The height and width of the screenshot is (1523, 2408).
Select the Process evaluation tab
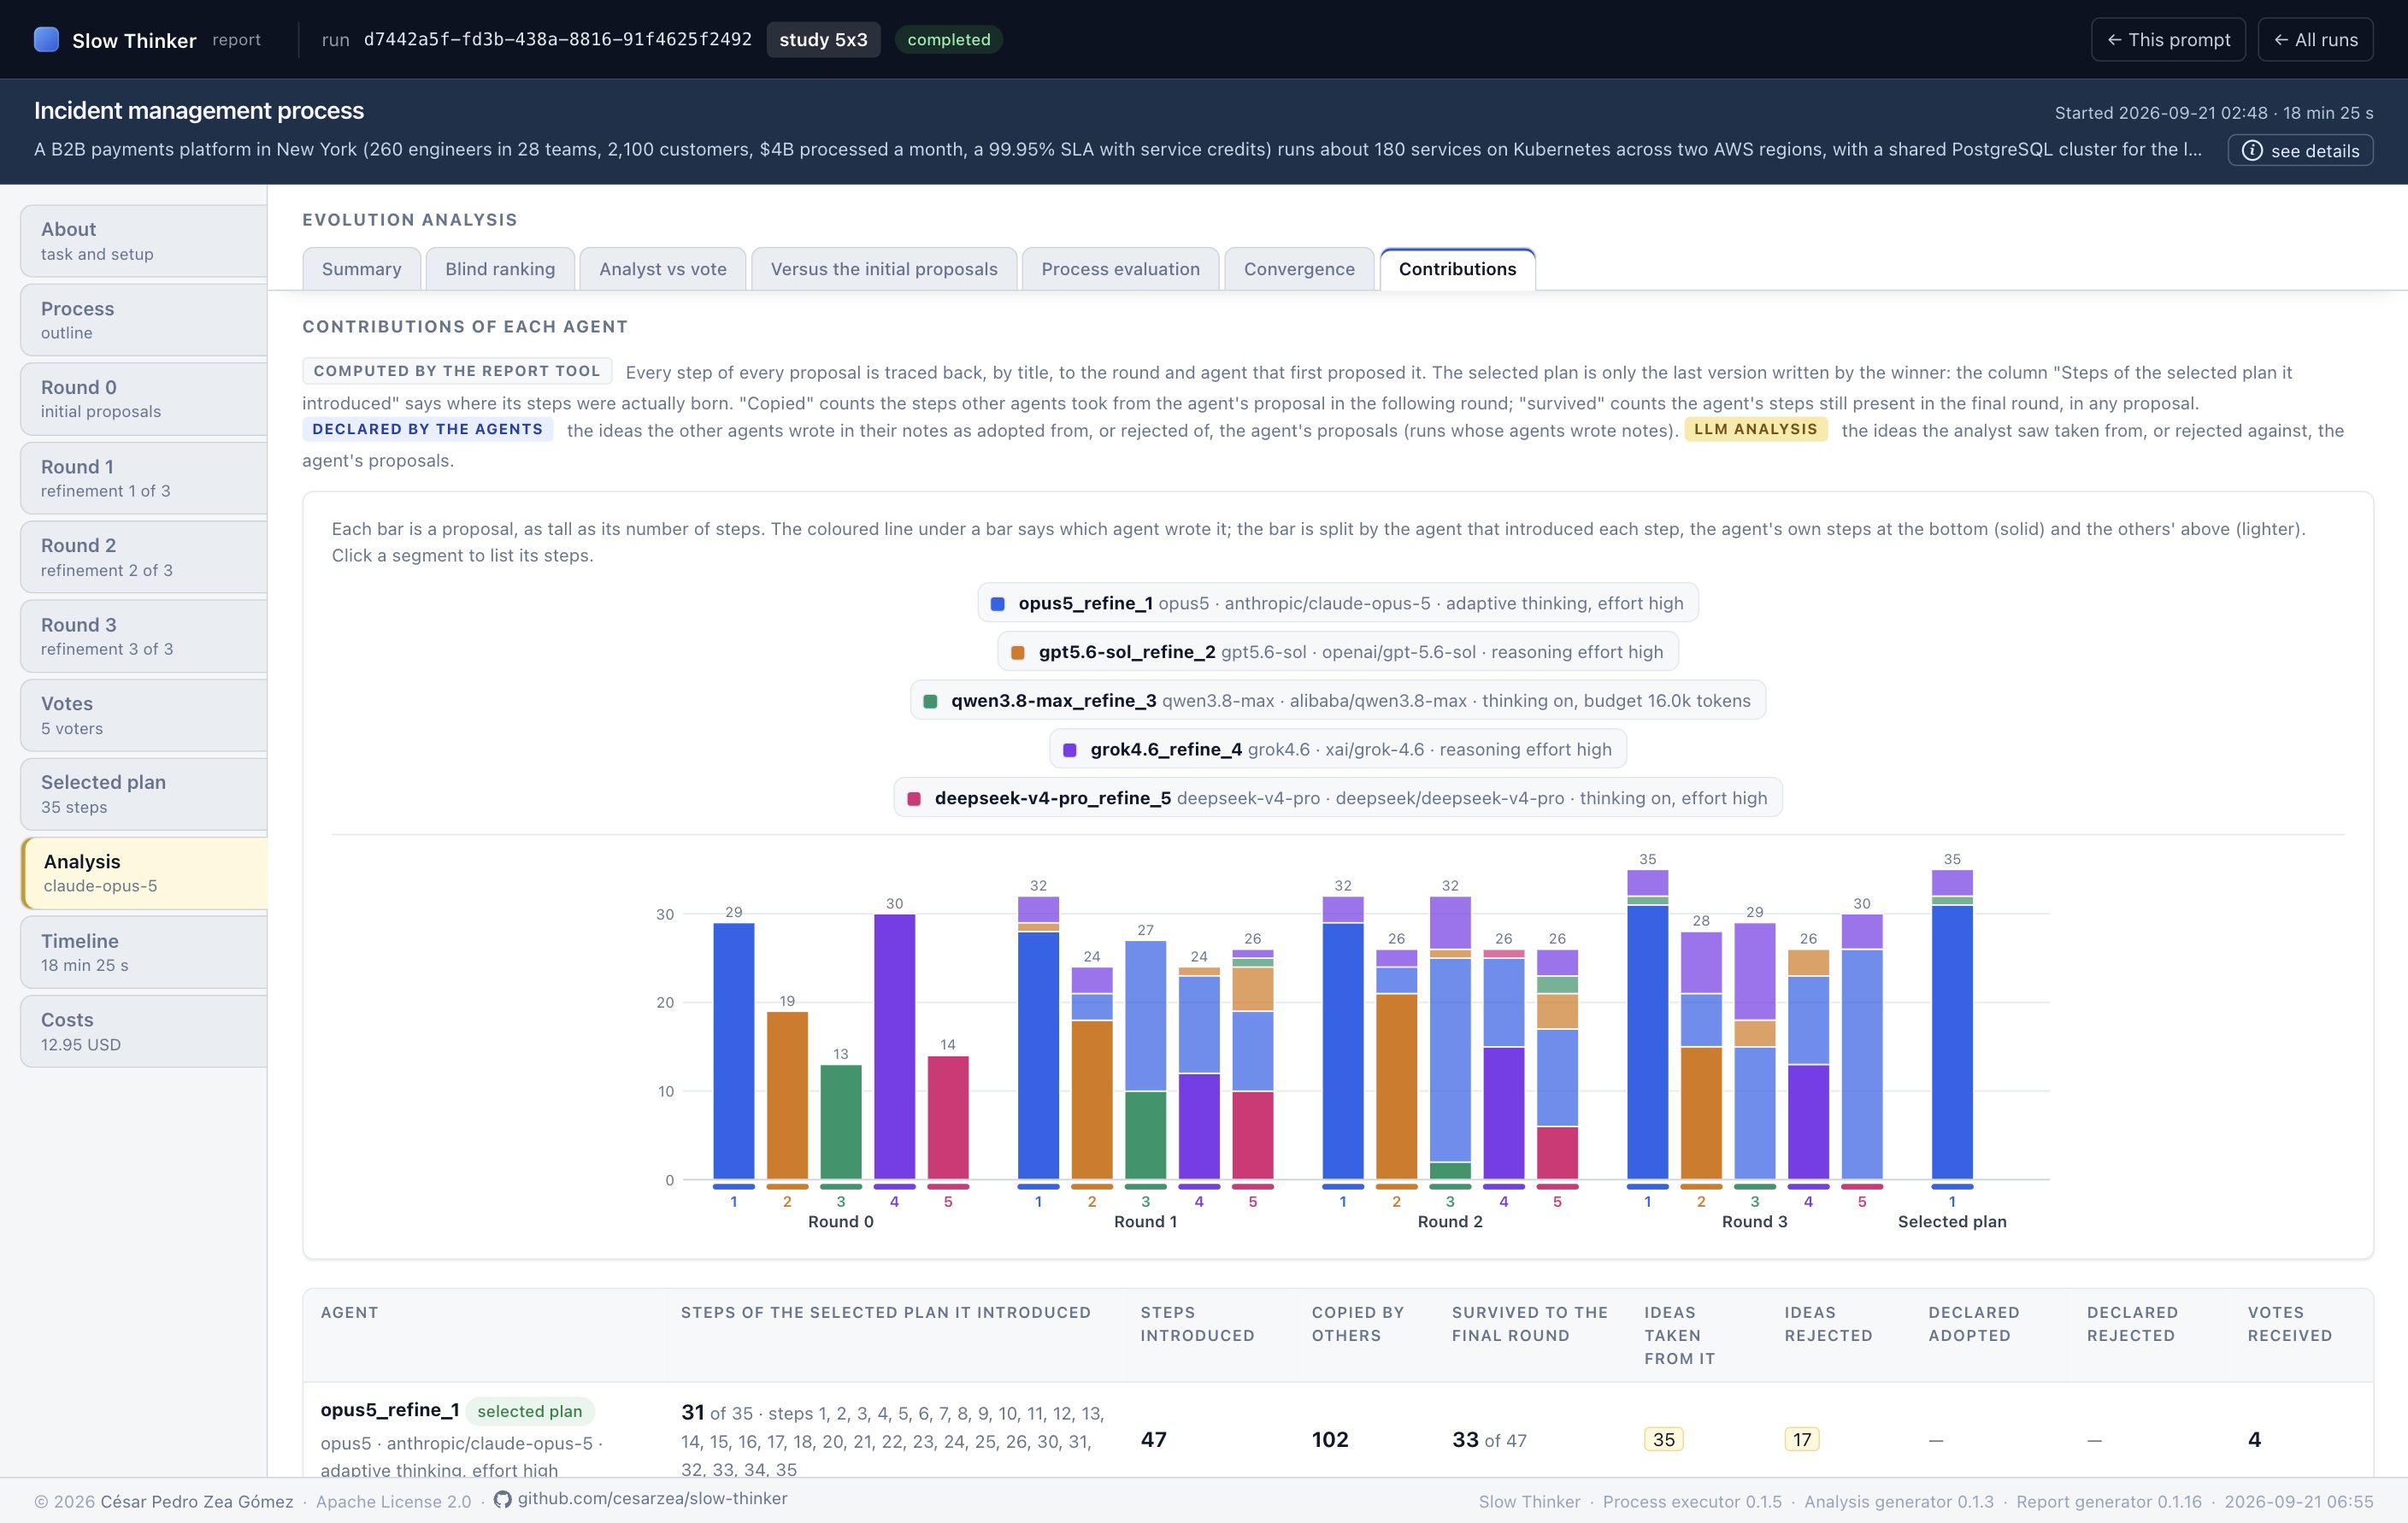coord(1120,269)
